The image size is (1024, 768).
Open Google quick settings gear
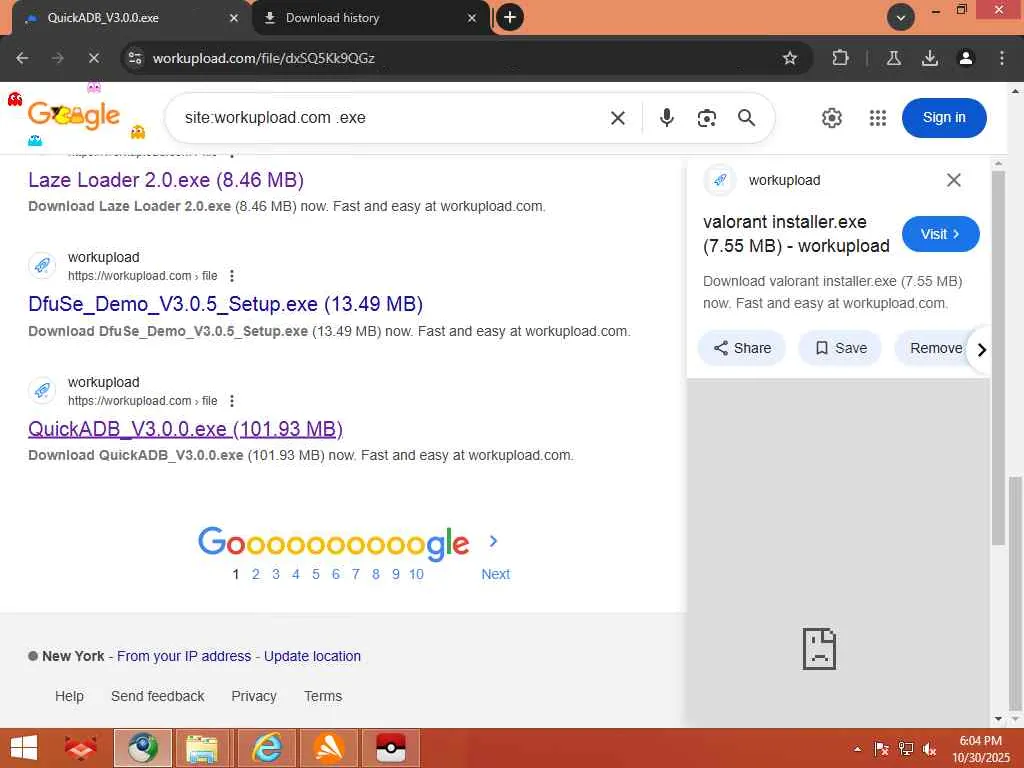831,118
